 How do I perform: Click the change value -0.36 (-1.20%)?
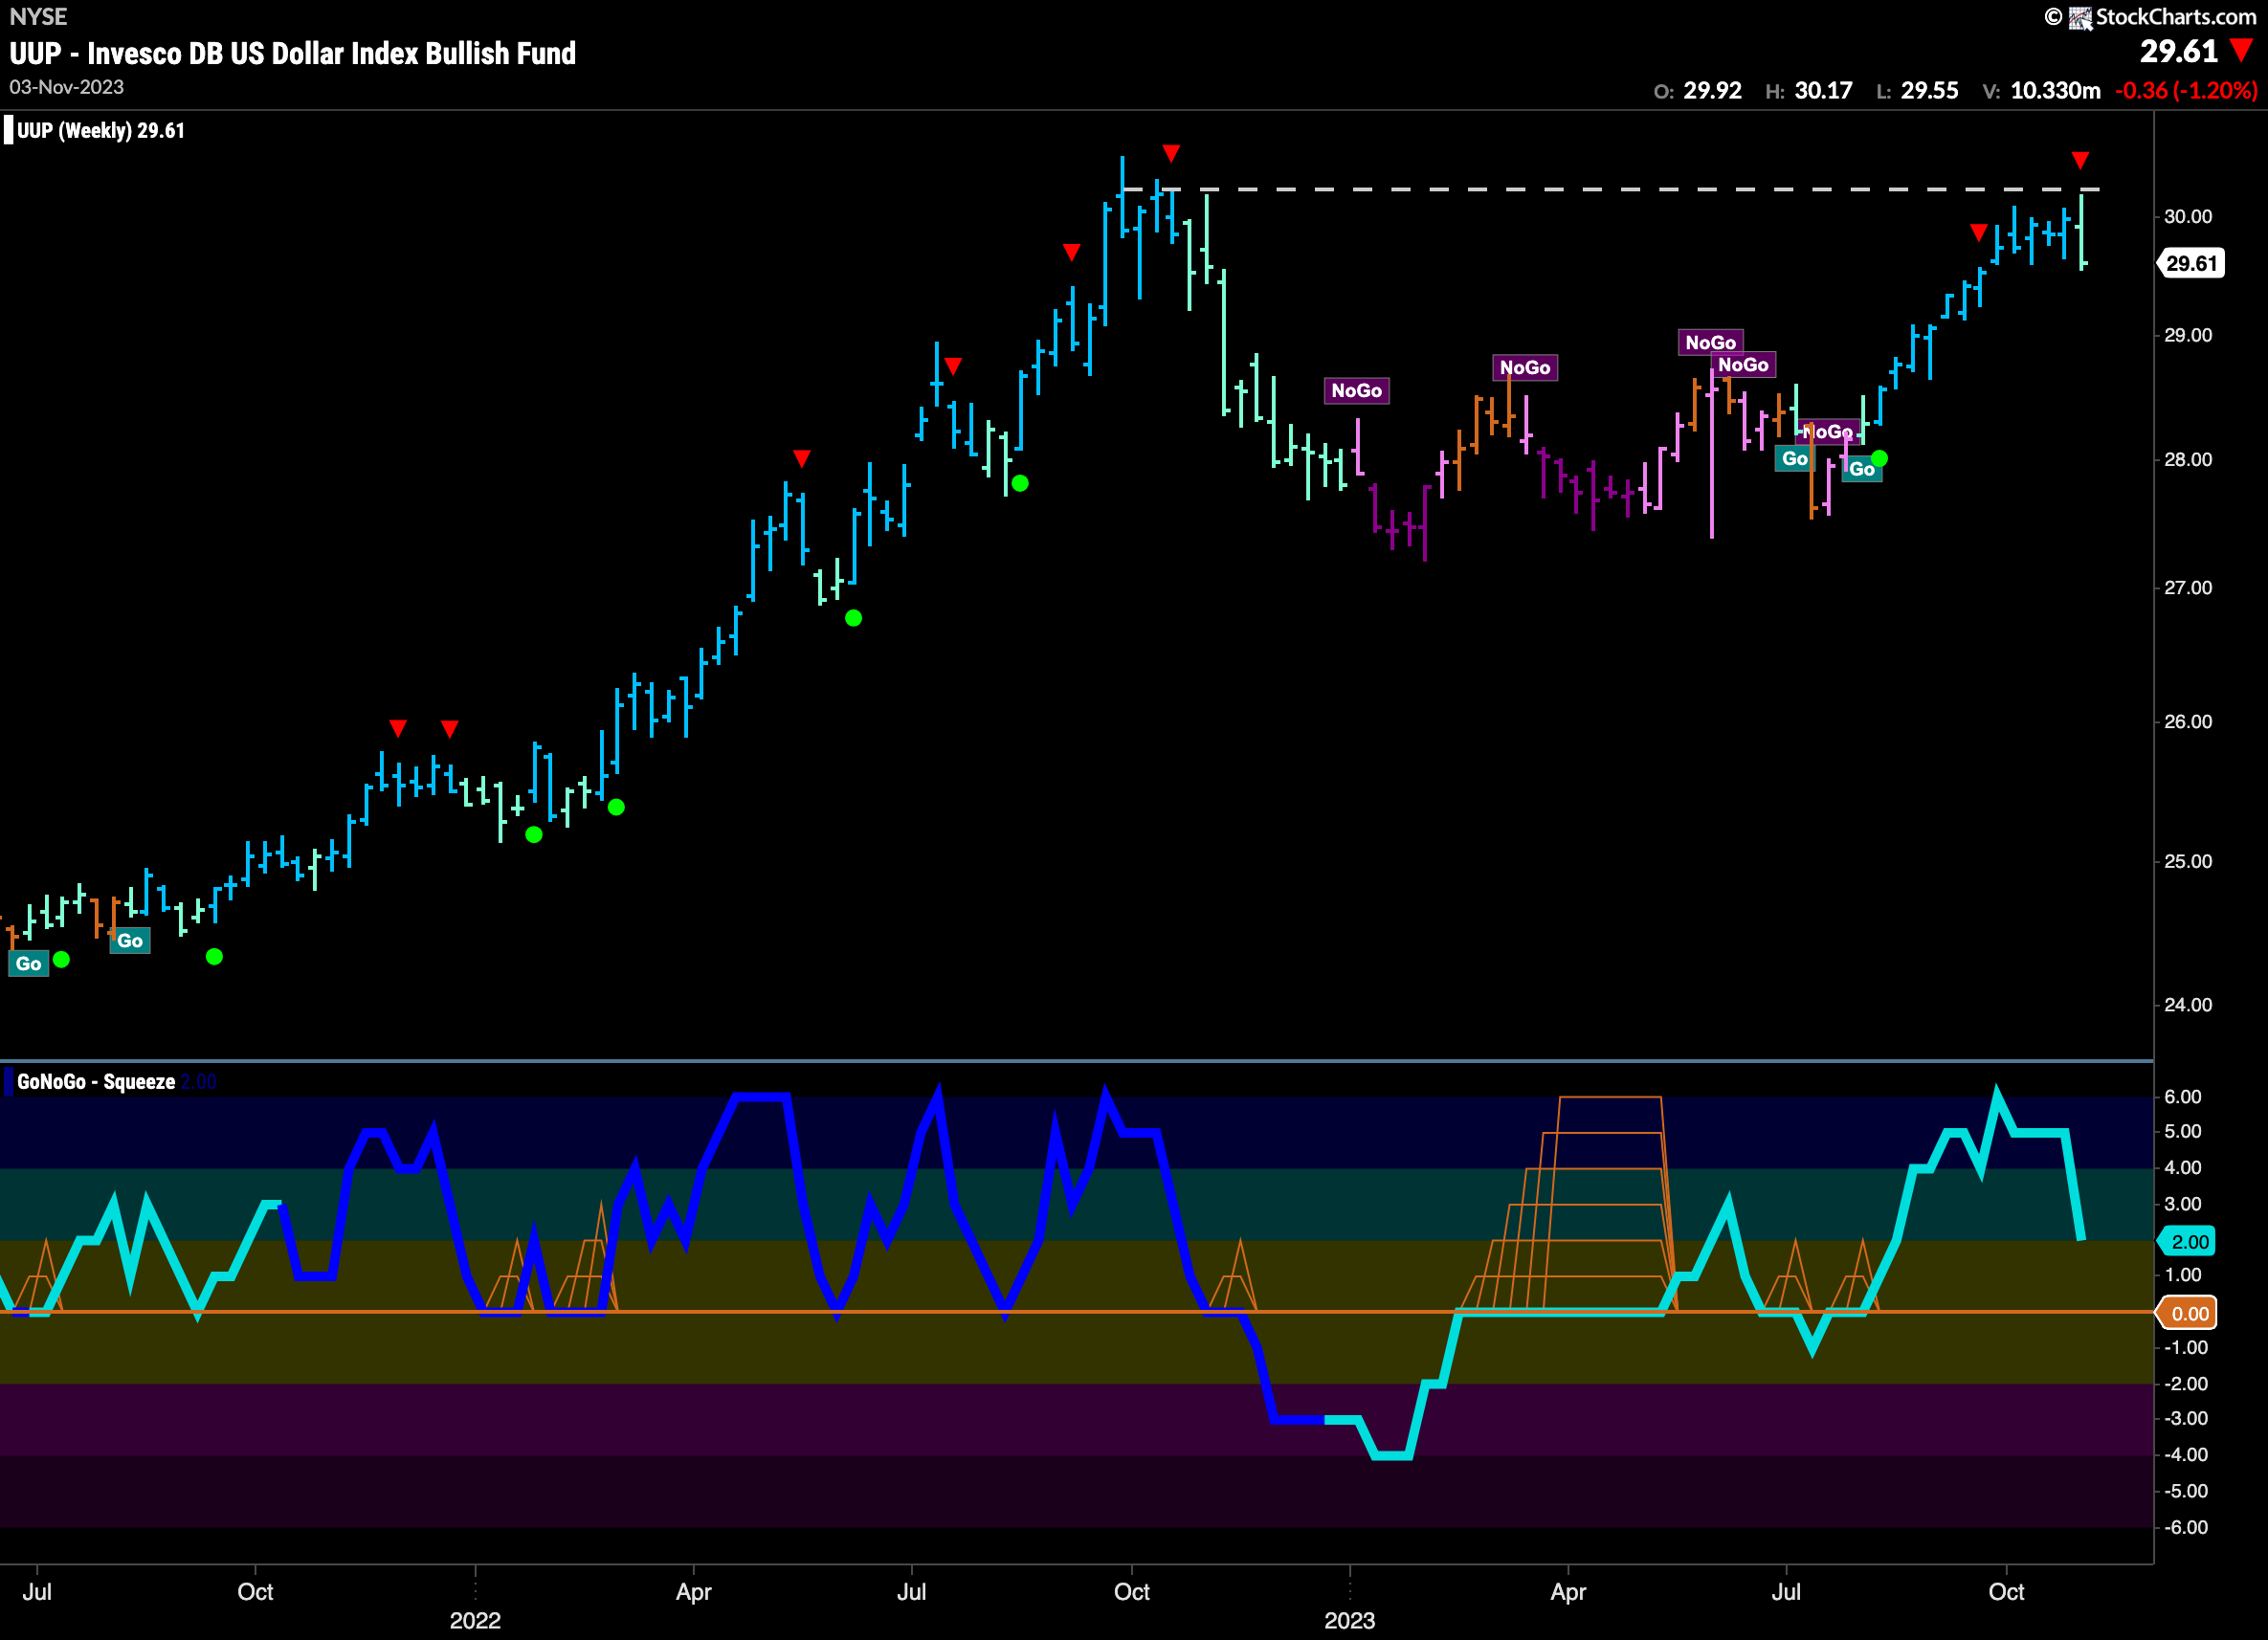click(x=2186, y=91)
